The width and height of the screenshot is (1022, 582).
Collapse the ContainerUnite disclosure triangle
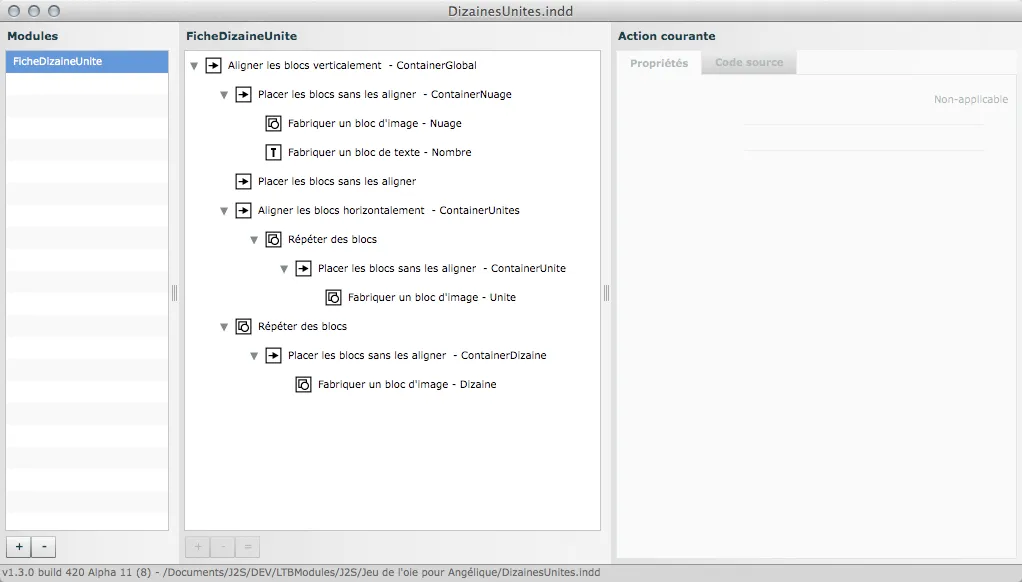(x=284, y=270)
